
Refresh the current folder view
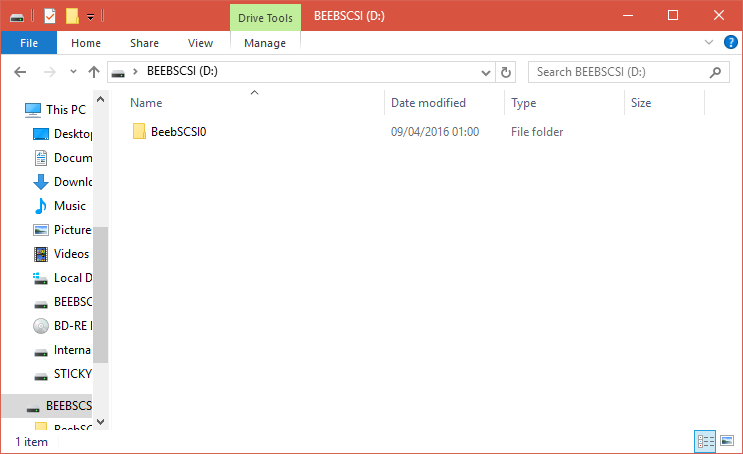[x=506, y=73]
